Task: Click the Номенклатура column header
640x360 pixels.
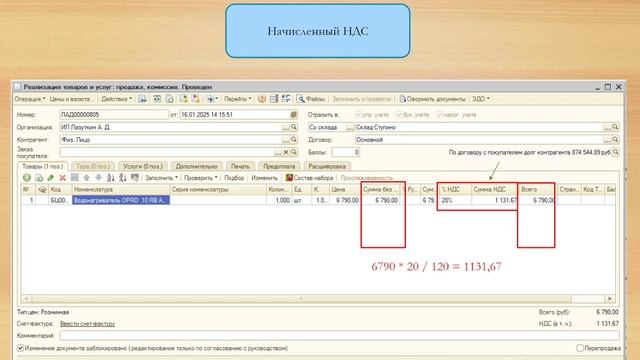Action: click(x=121, y=189)
